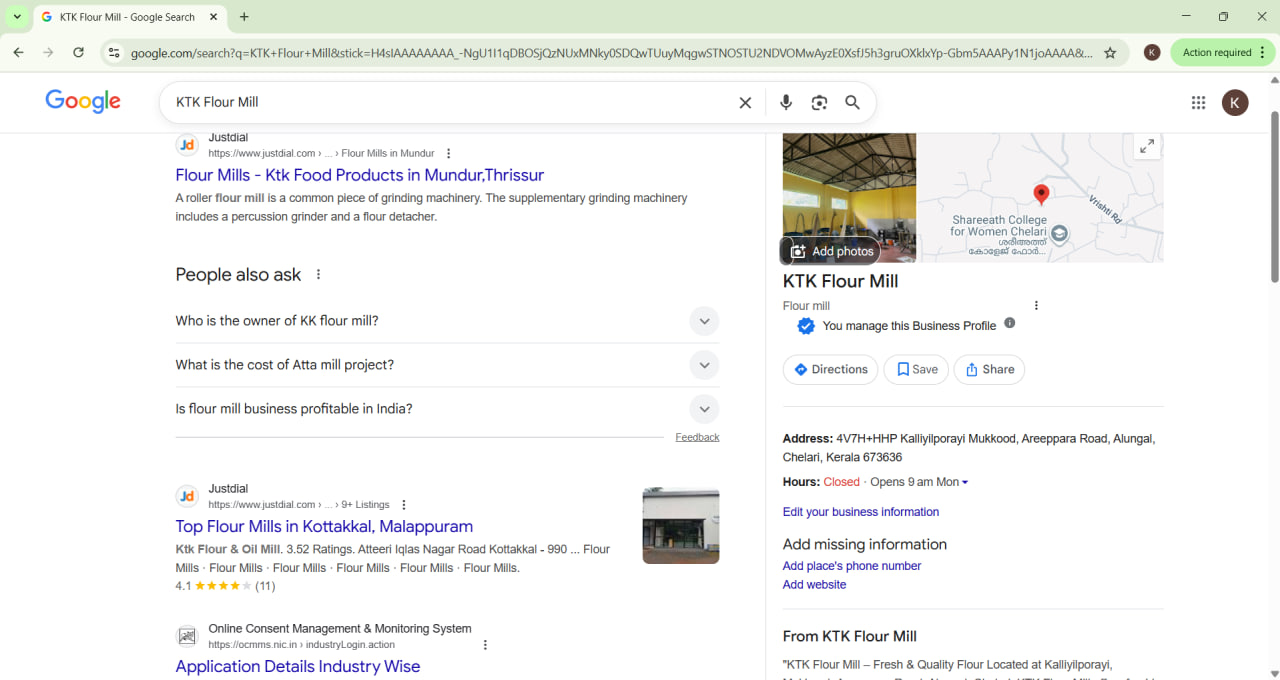Open the business hours dropdown
1280x680 pixels.
[x=964, y=482]
